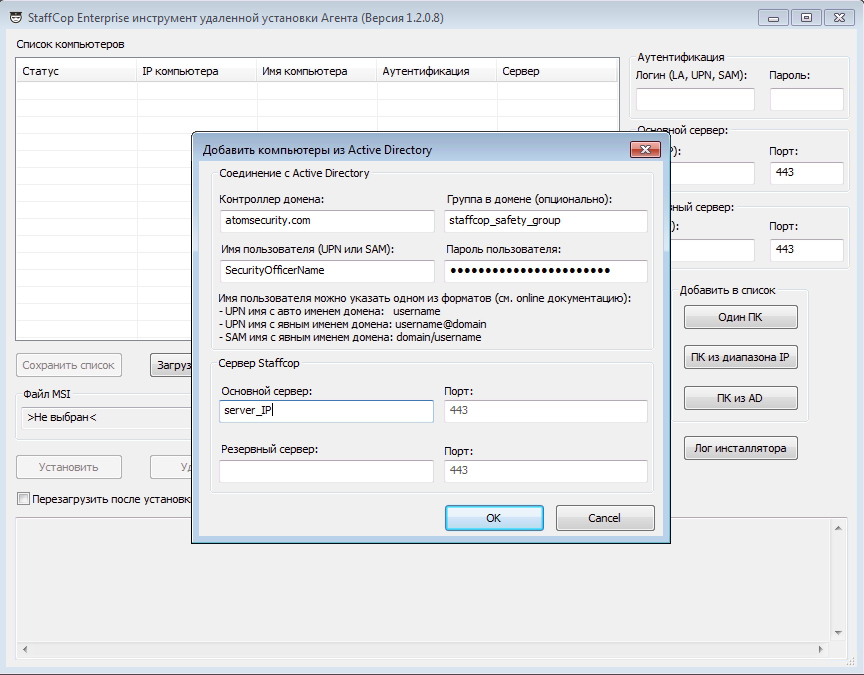The width and height of the screenshot is (864, 675).
Task: Click the StaffCop app icon in title bar
Action: tap(15, 16)
